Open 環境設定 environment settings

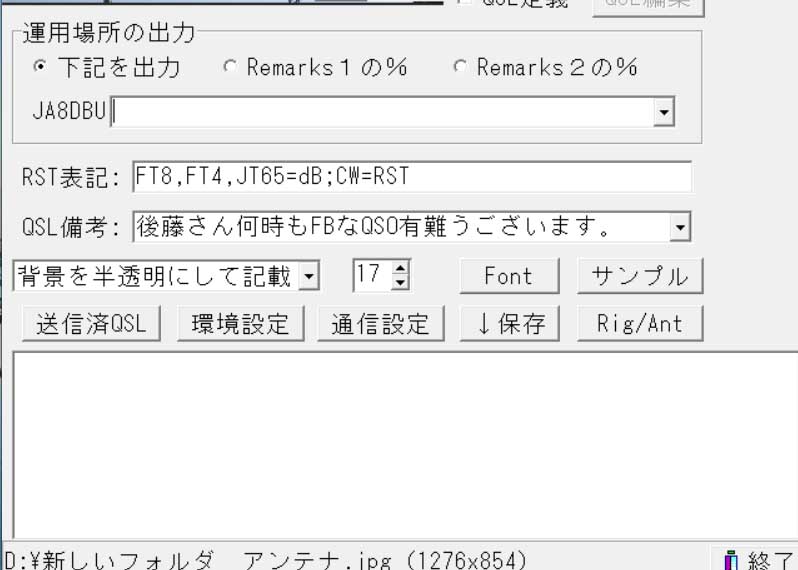coord(240,324)
